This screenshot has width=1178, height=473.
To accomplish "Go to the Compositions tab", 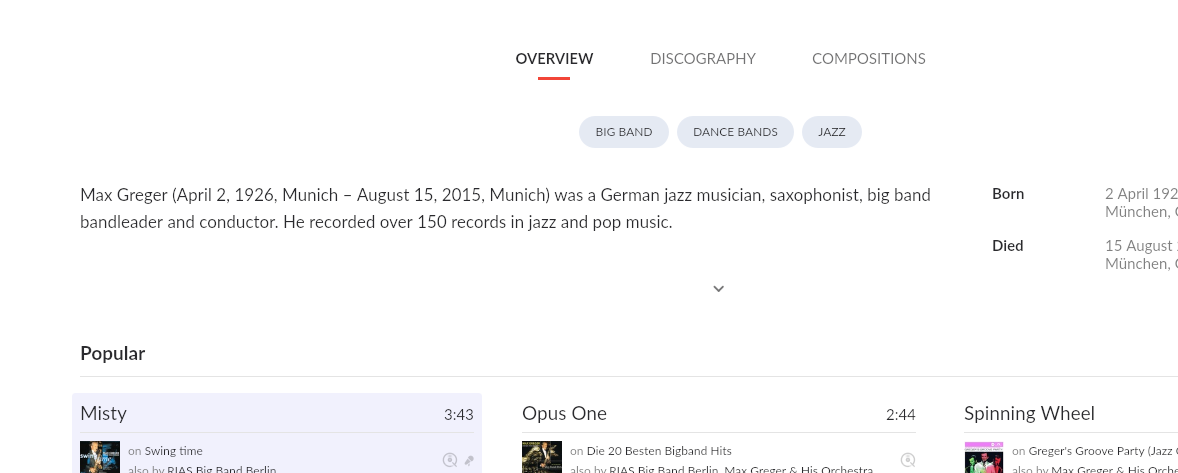I will [868, 59].
